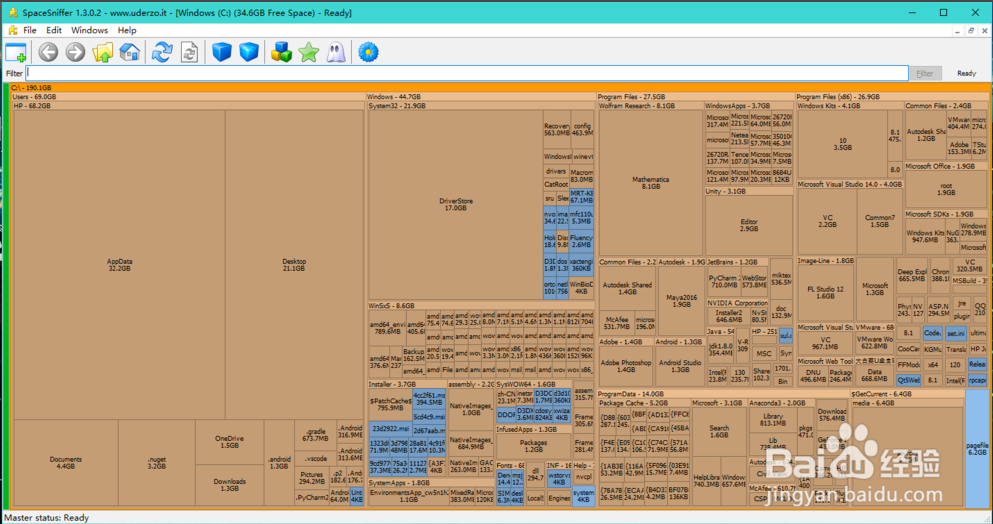This screenshot has height=524, width=993.
Task: Click the gray page-refresh toolbar icon
Action: pyautogui.click(x=189, y=53)
